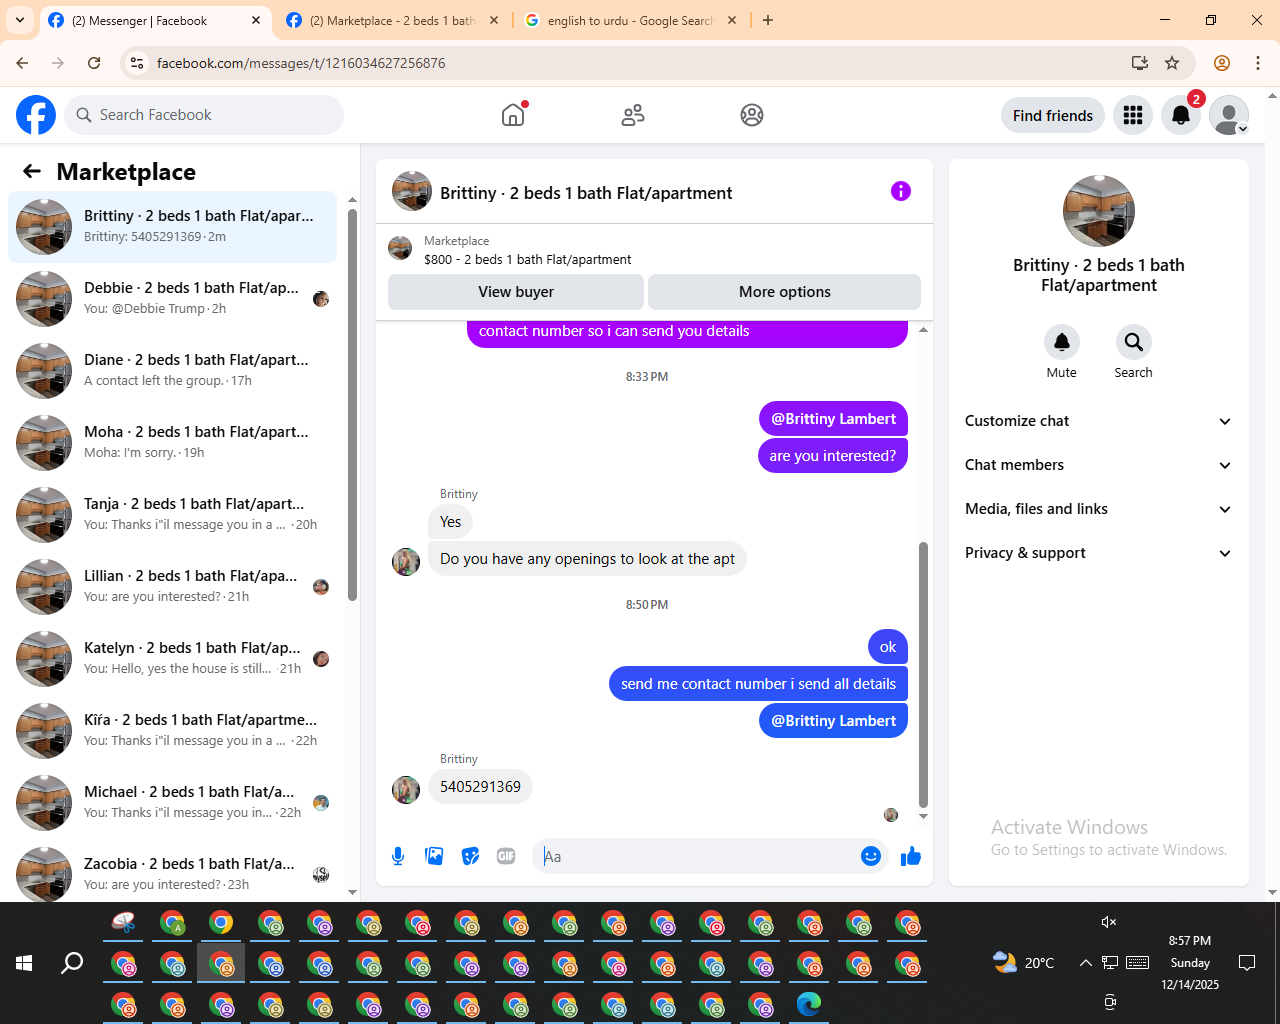The width and height of the screenshot is (1280, 1024).
Task: Send a thumbs-up like
Action: pyautogui.click(x=911, y=856)
